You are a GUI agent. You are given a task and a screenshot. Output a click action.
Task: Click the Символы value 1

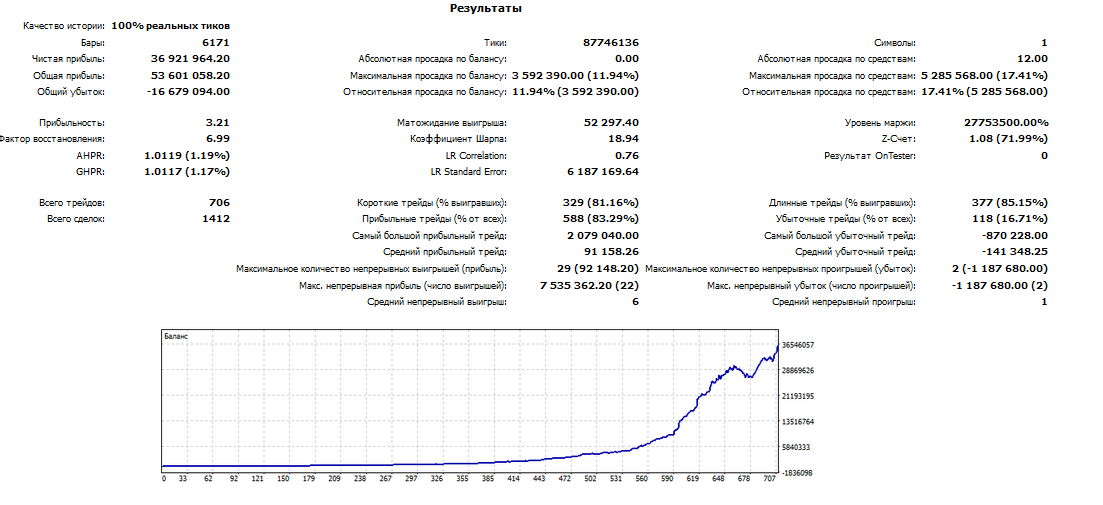click(x=1045, y=43)
